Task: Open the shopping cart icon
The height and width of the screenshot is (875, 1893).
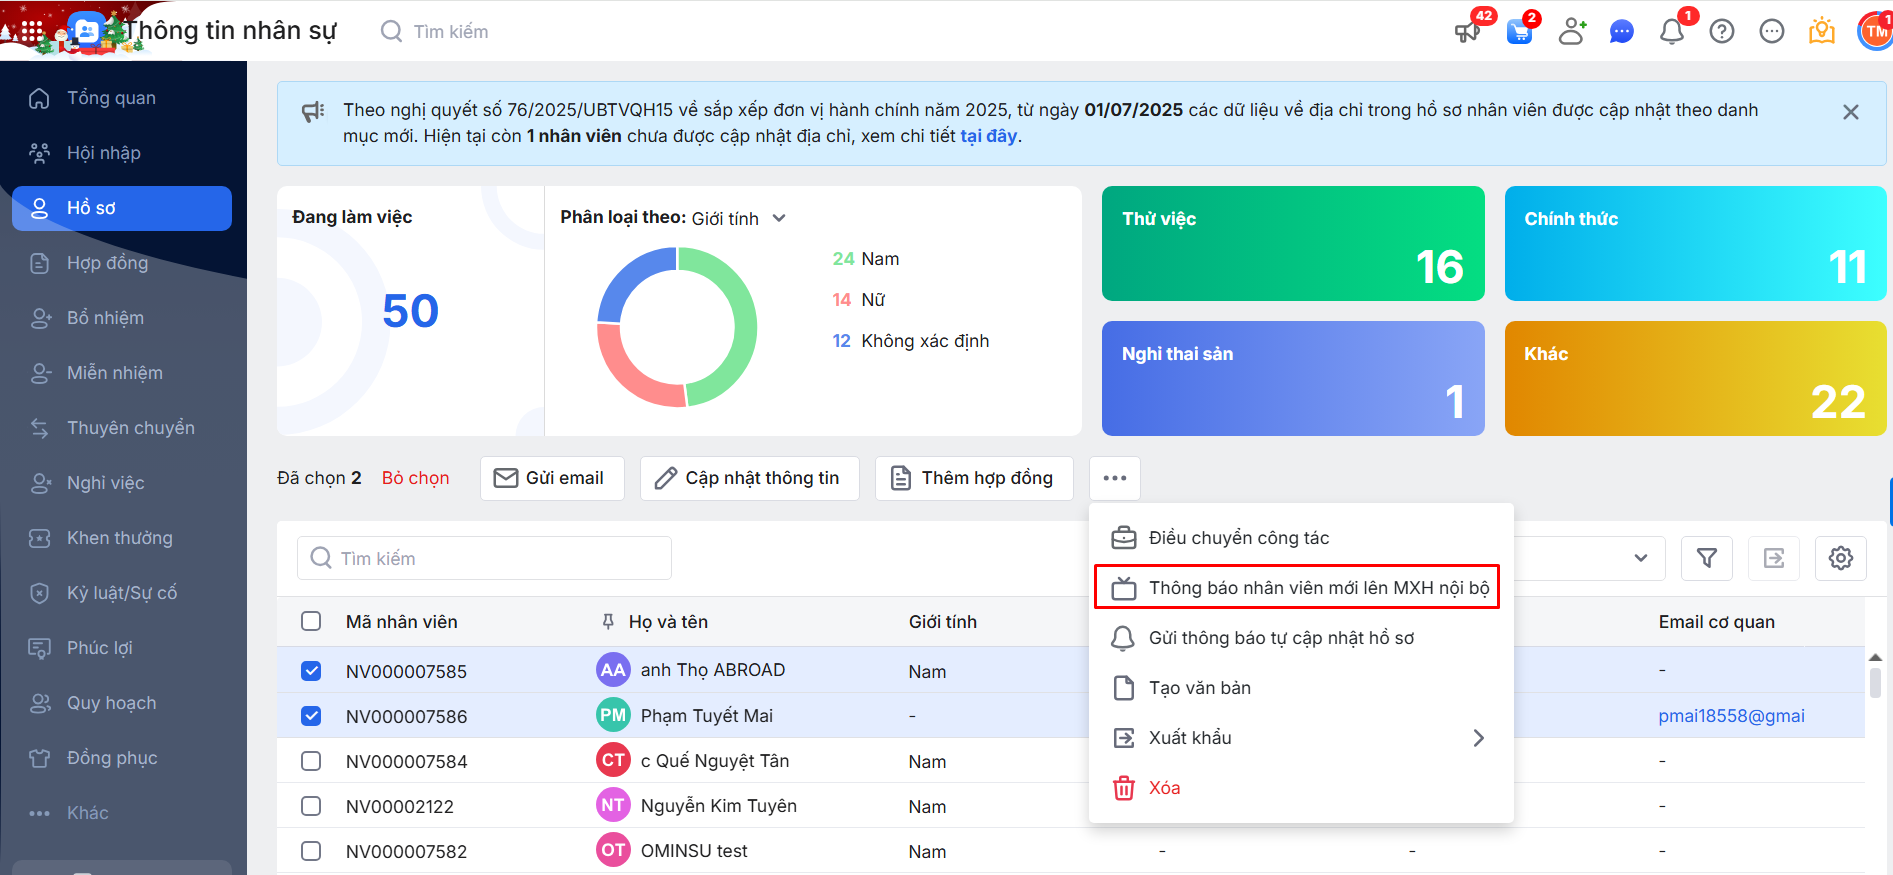Action: click(1519, 32)
